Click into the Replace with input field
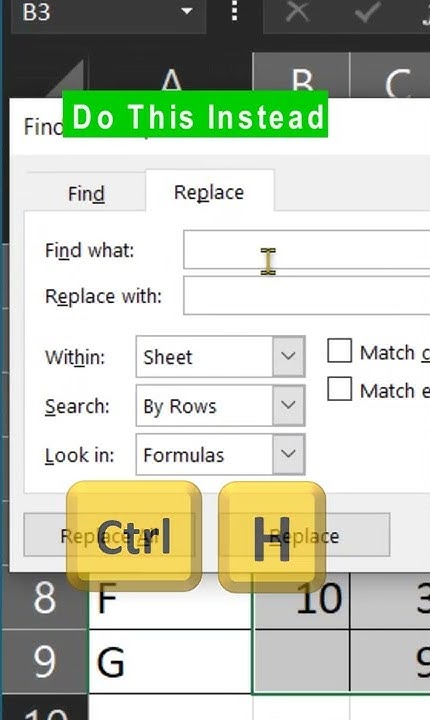 coord(306,295)
